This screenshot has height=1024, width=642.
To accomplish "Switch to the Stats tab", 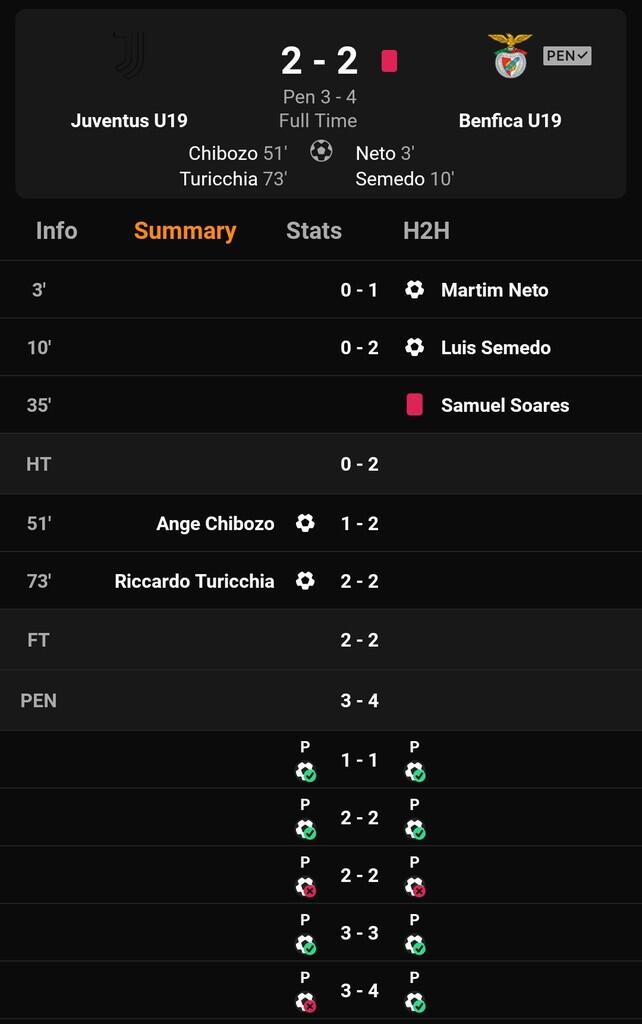I will click(x=314, y=231).
